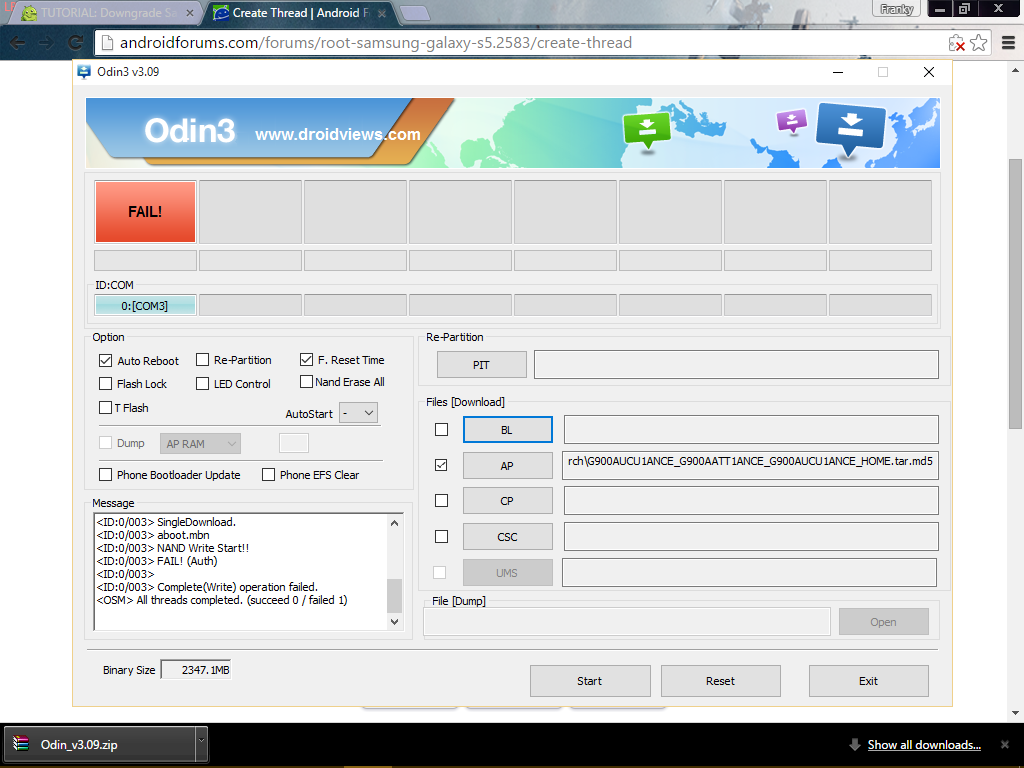The width and height of the screenshot is (1024, 768).
Task: Click the PIT button
Action: pos(481,365)
